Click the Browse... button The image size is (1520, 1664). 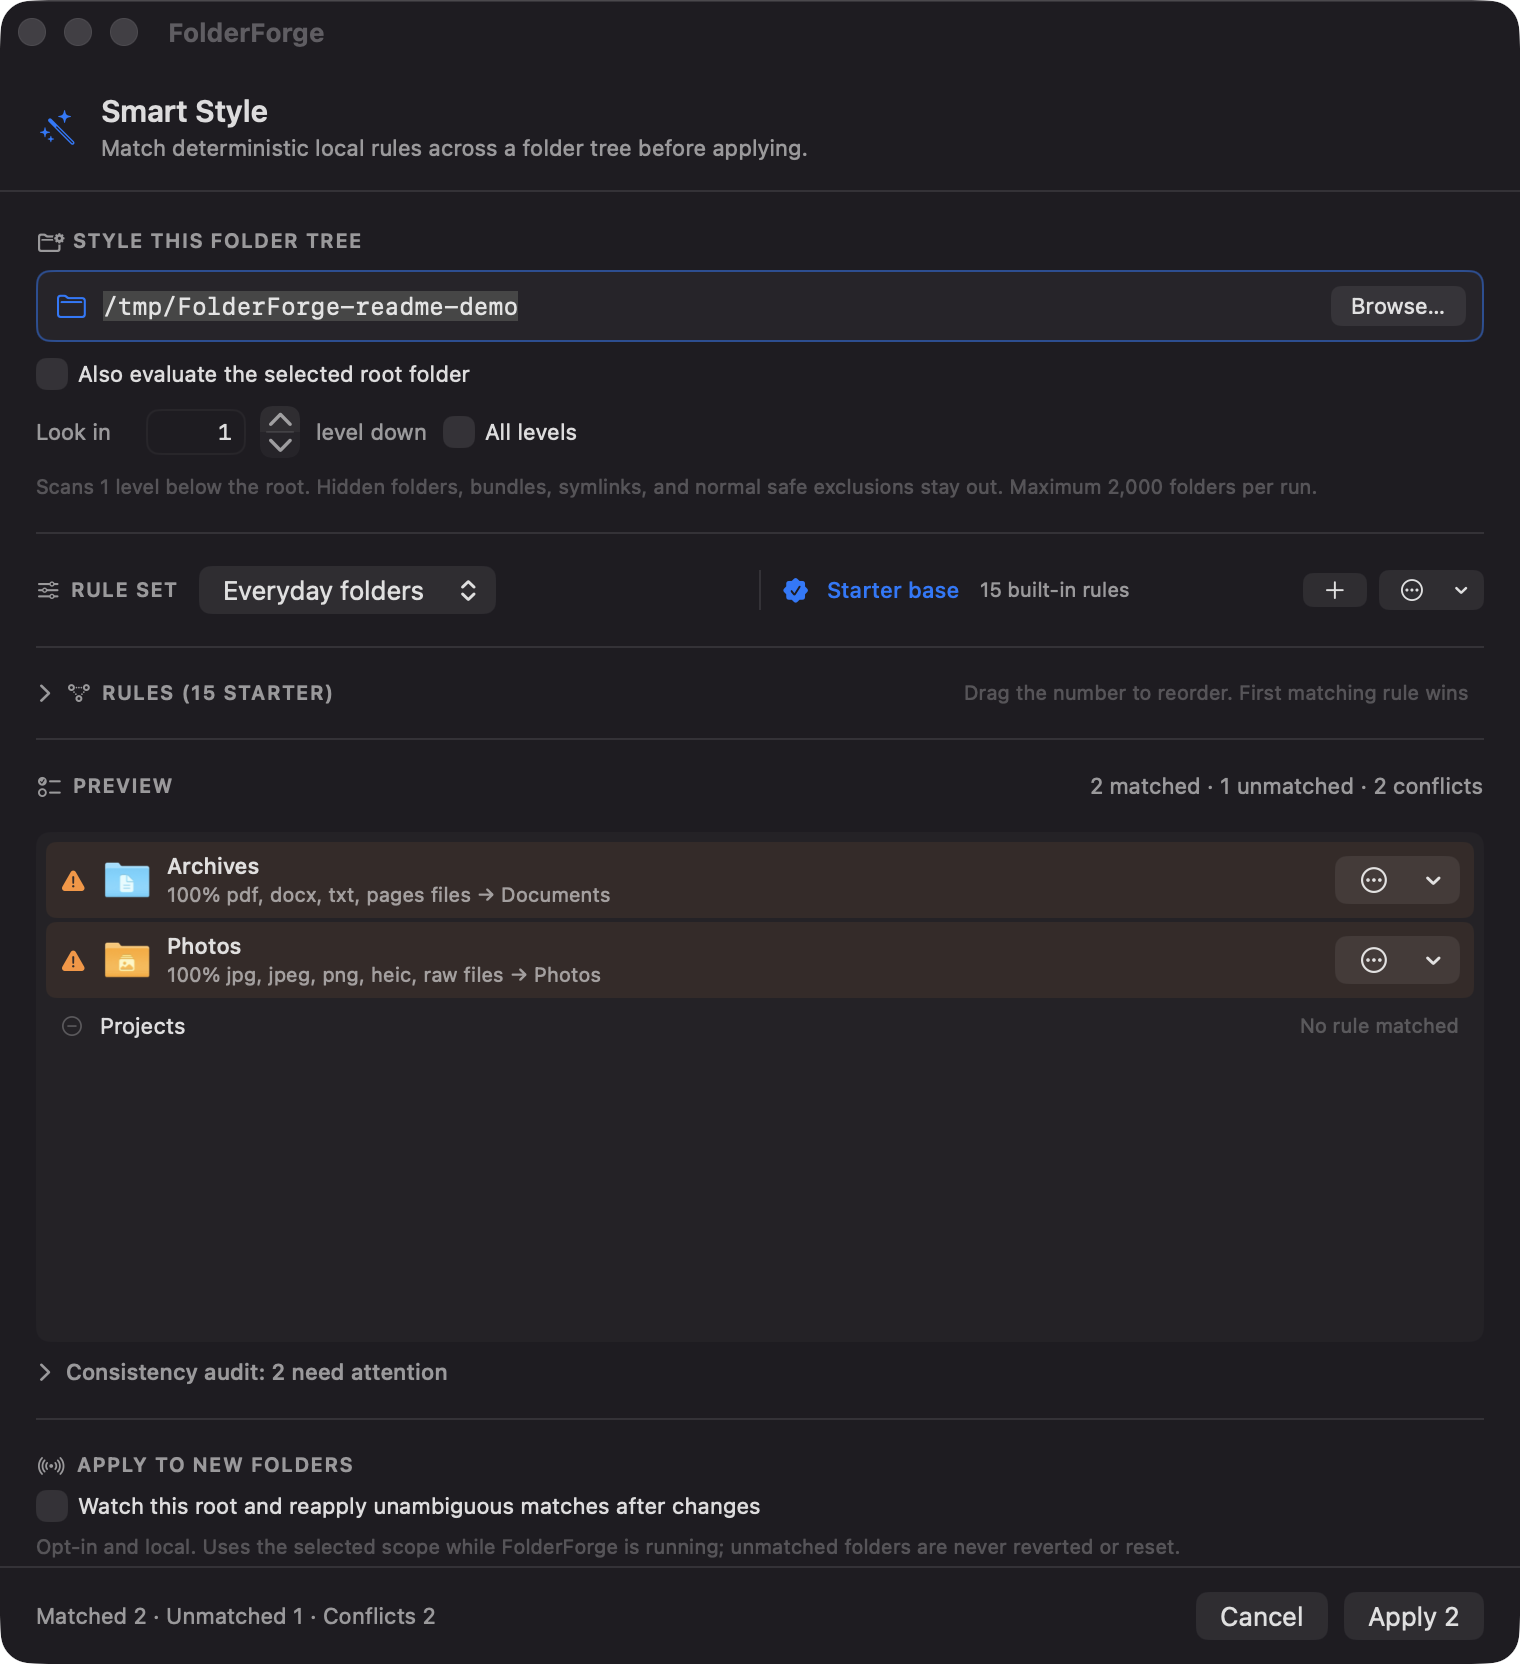click(1397, 306)
